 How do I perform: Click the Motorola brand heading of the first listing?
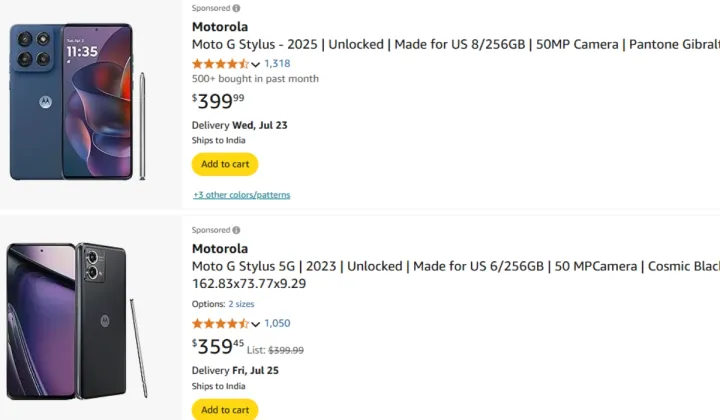point(220,27)
